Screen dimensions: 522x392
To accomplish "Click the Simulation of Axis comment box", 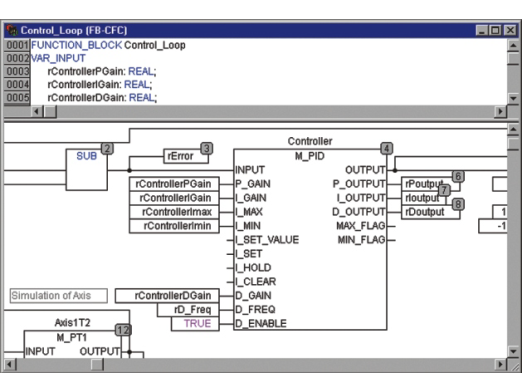I will (59, 296).
